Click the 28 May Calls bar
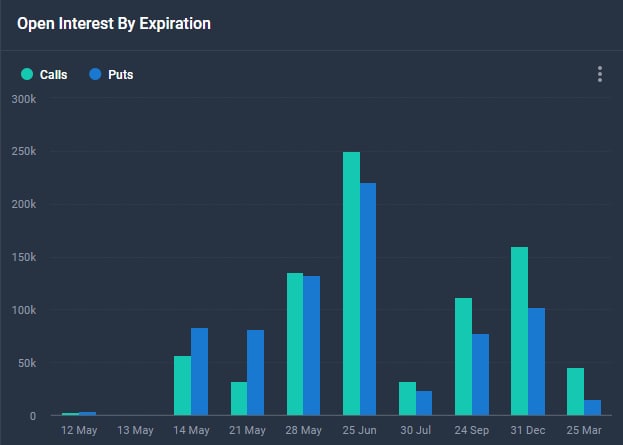This screenshot has width=623, height=445. pos(295,344)
